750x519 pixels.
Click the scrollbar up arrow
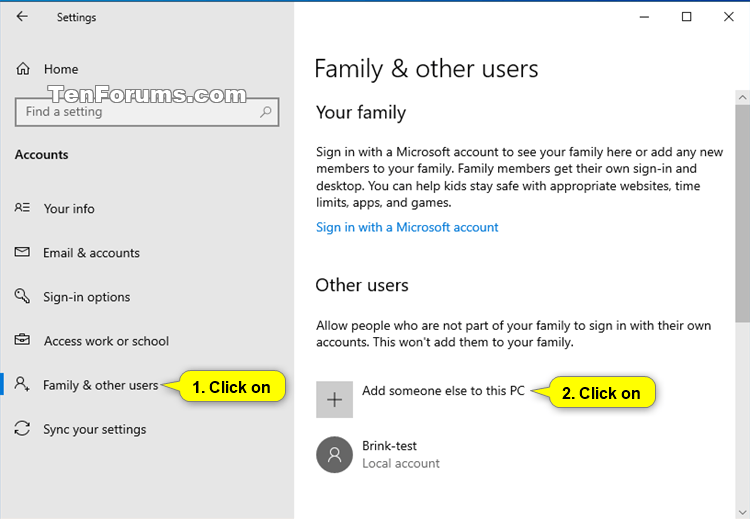coord(742,97)
